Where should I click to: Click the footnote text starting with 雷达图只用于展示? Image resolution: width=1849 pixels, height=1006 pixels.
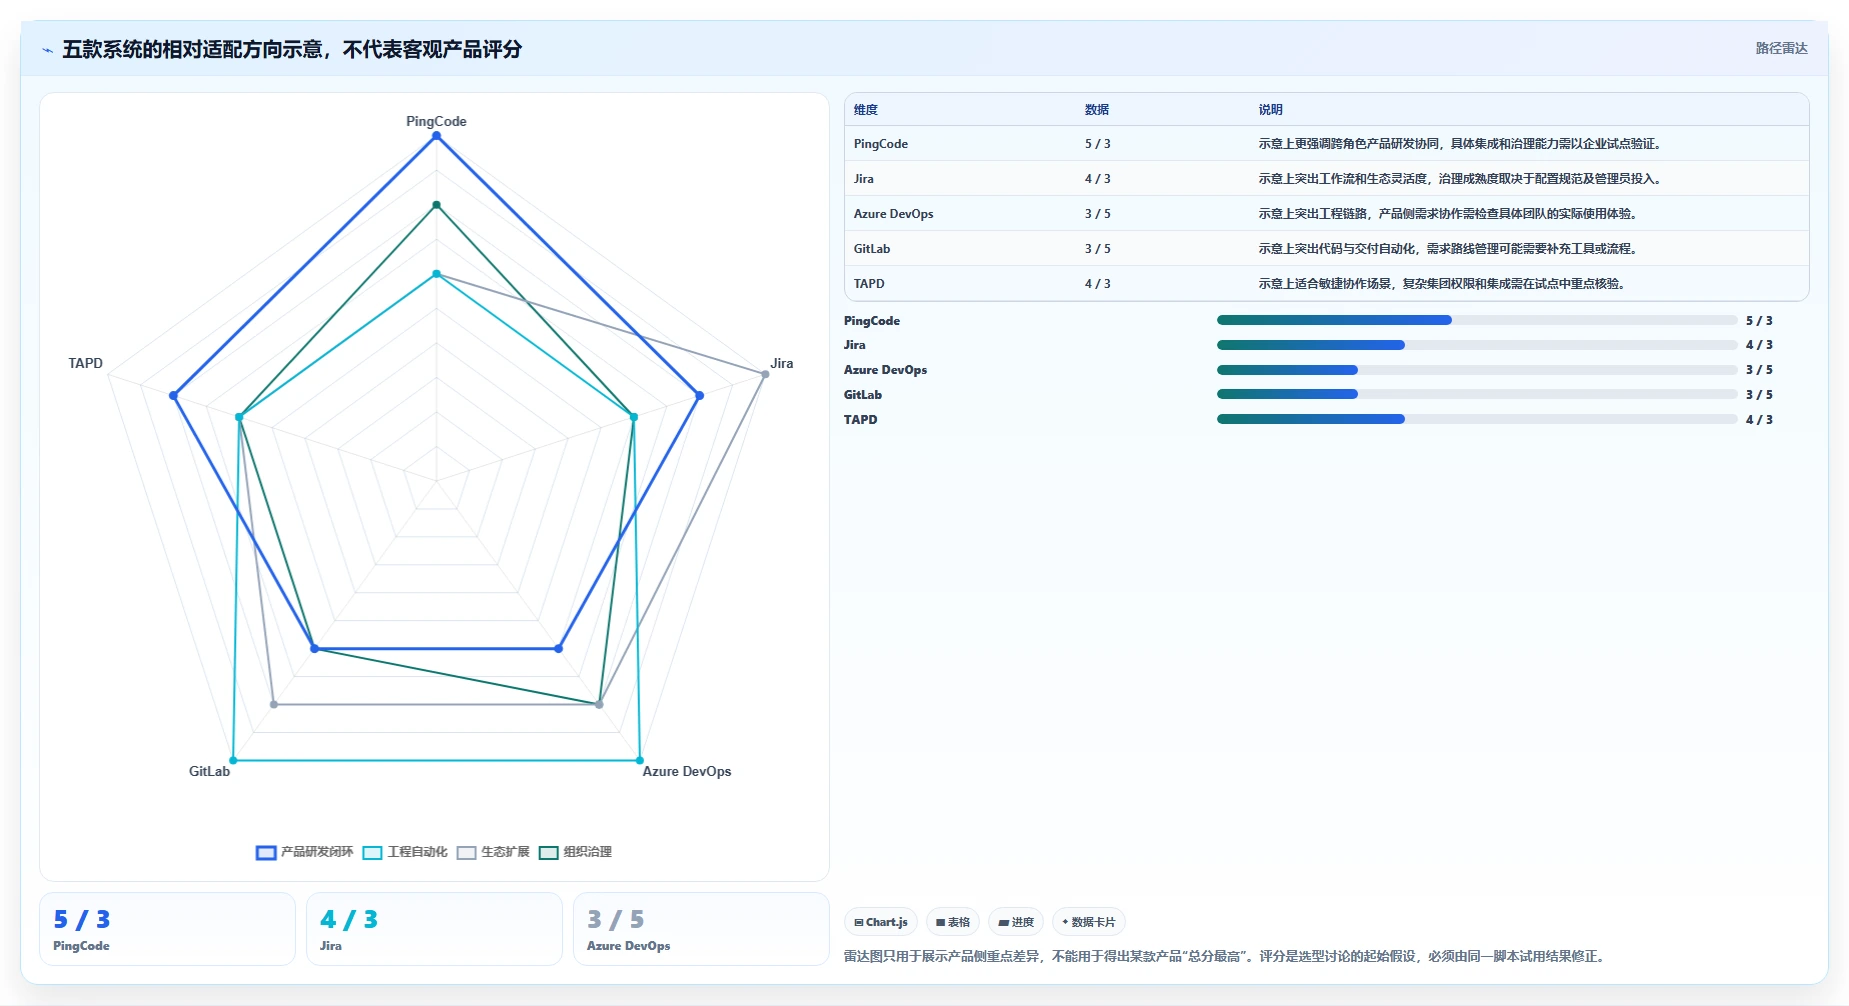pos(1226,956)
